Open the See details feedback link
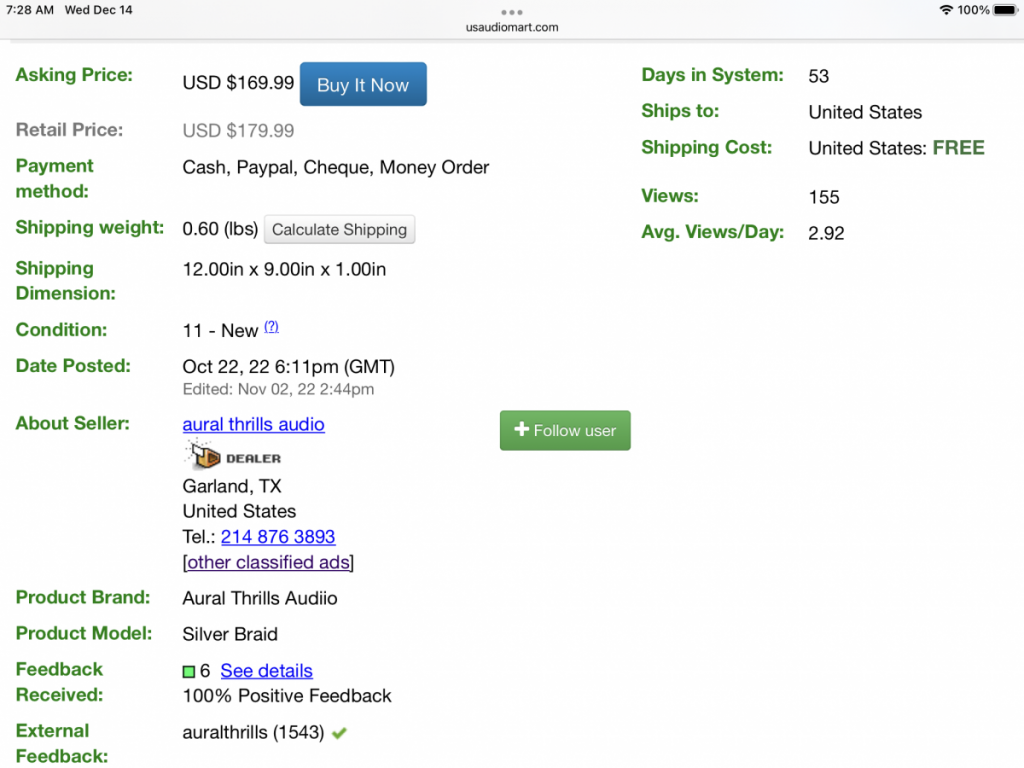Viewport: 1024px width, 768px height. 266,671
